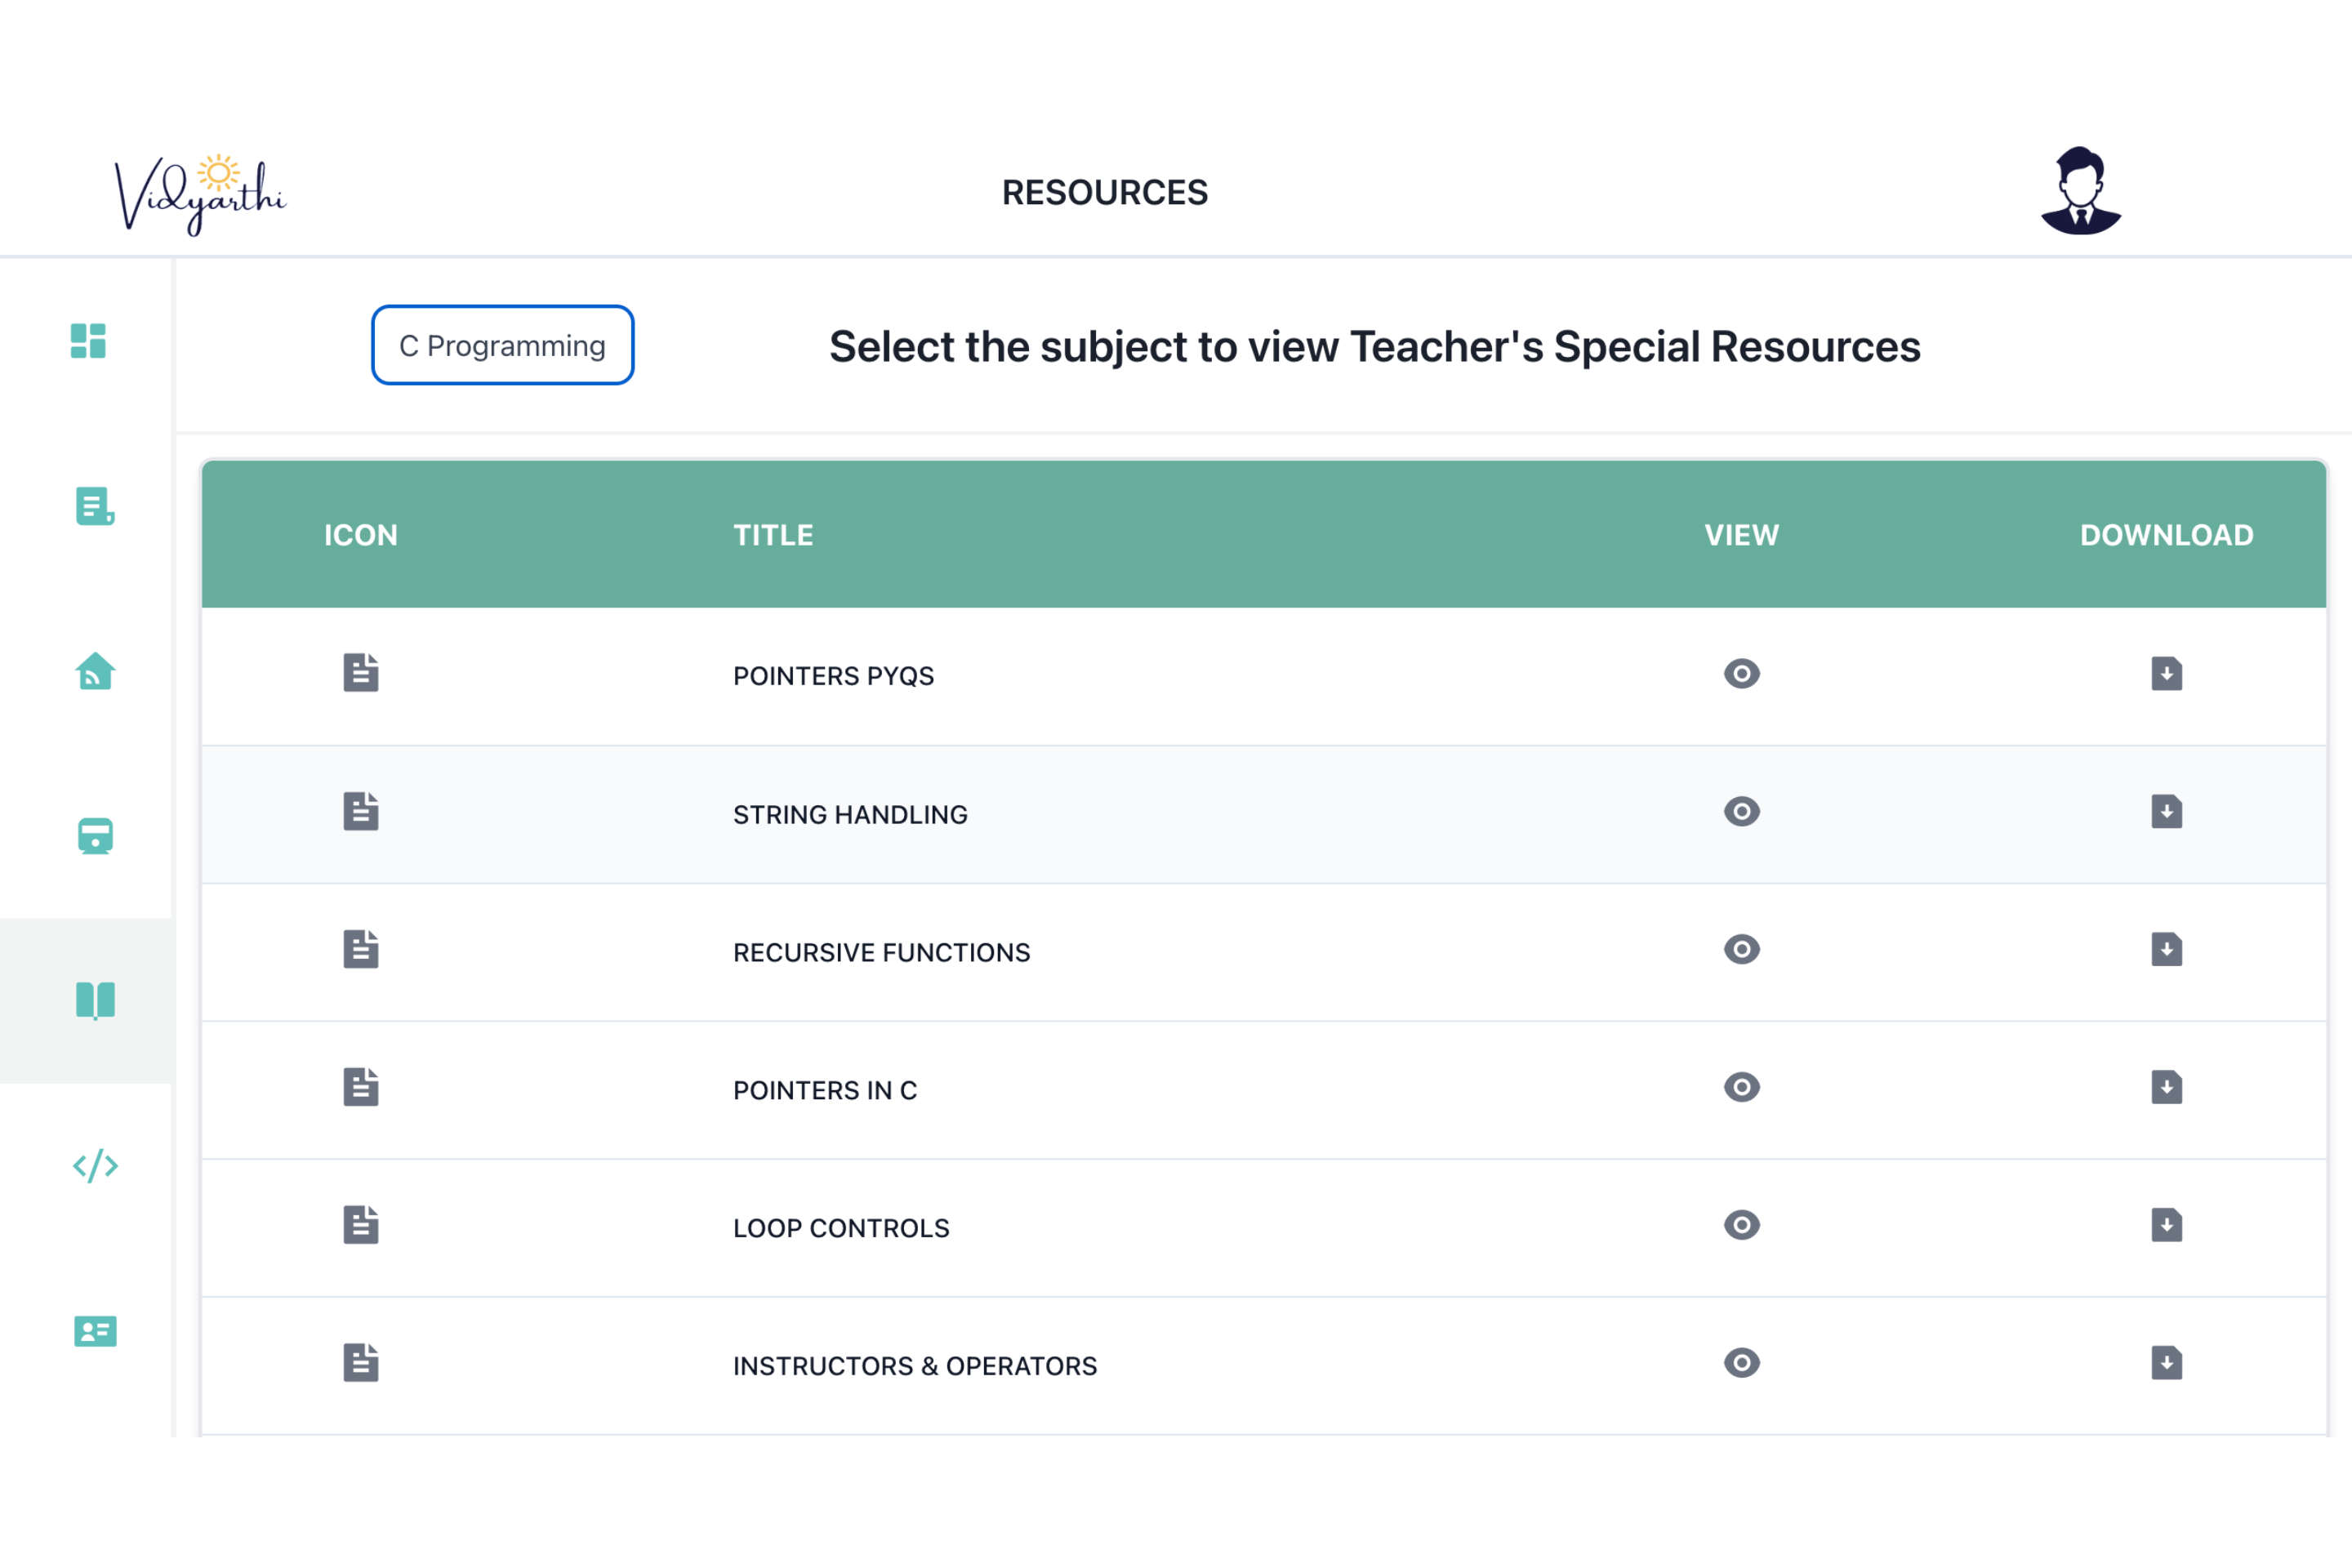This screenshot has width=2352, height=1568.
Task: Click the user profile avatar
Action: point(2080,191)
